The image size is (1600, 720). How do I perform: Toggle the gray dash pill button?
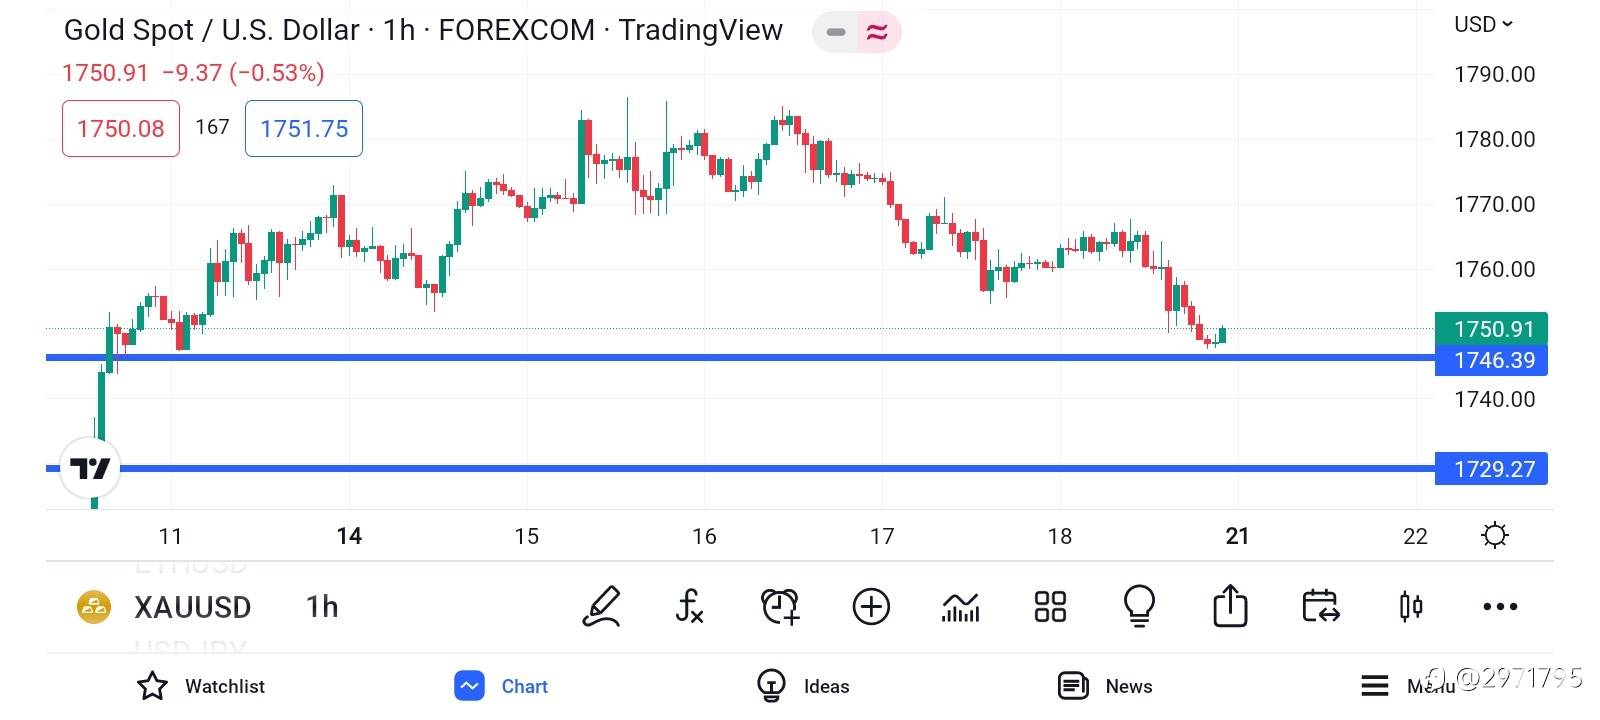click(x=836, y=32)
